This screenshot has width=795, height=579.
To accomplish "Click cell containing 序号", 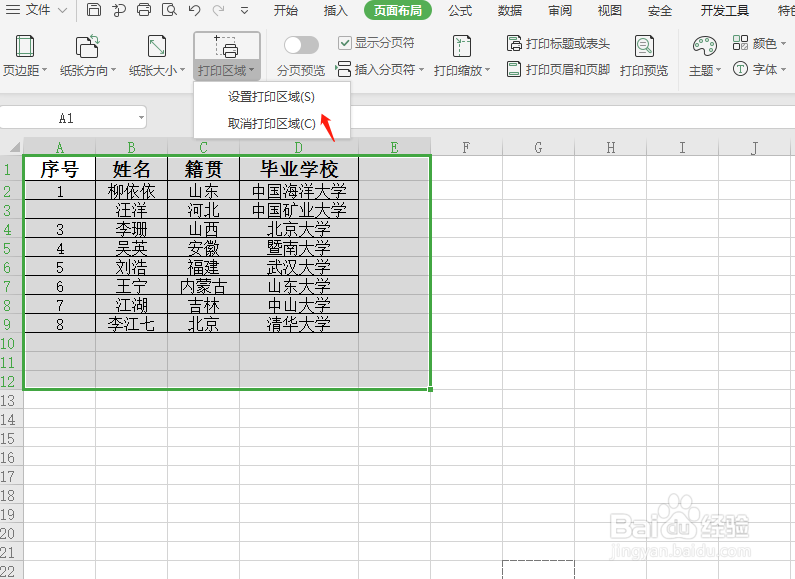I will point(60,169).
